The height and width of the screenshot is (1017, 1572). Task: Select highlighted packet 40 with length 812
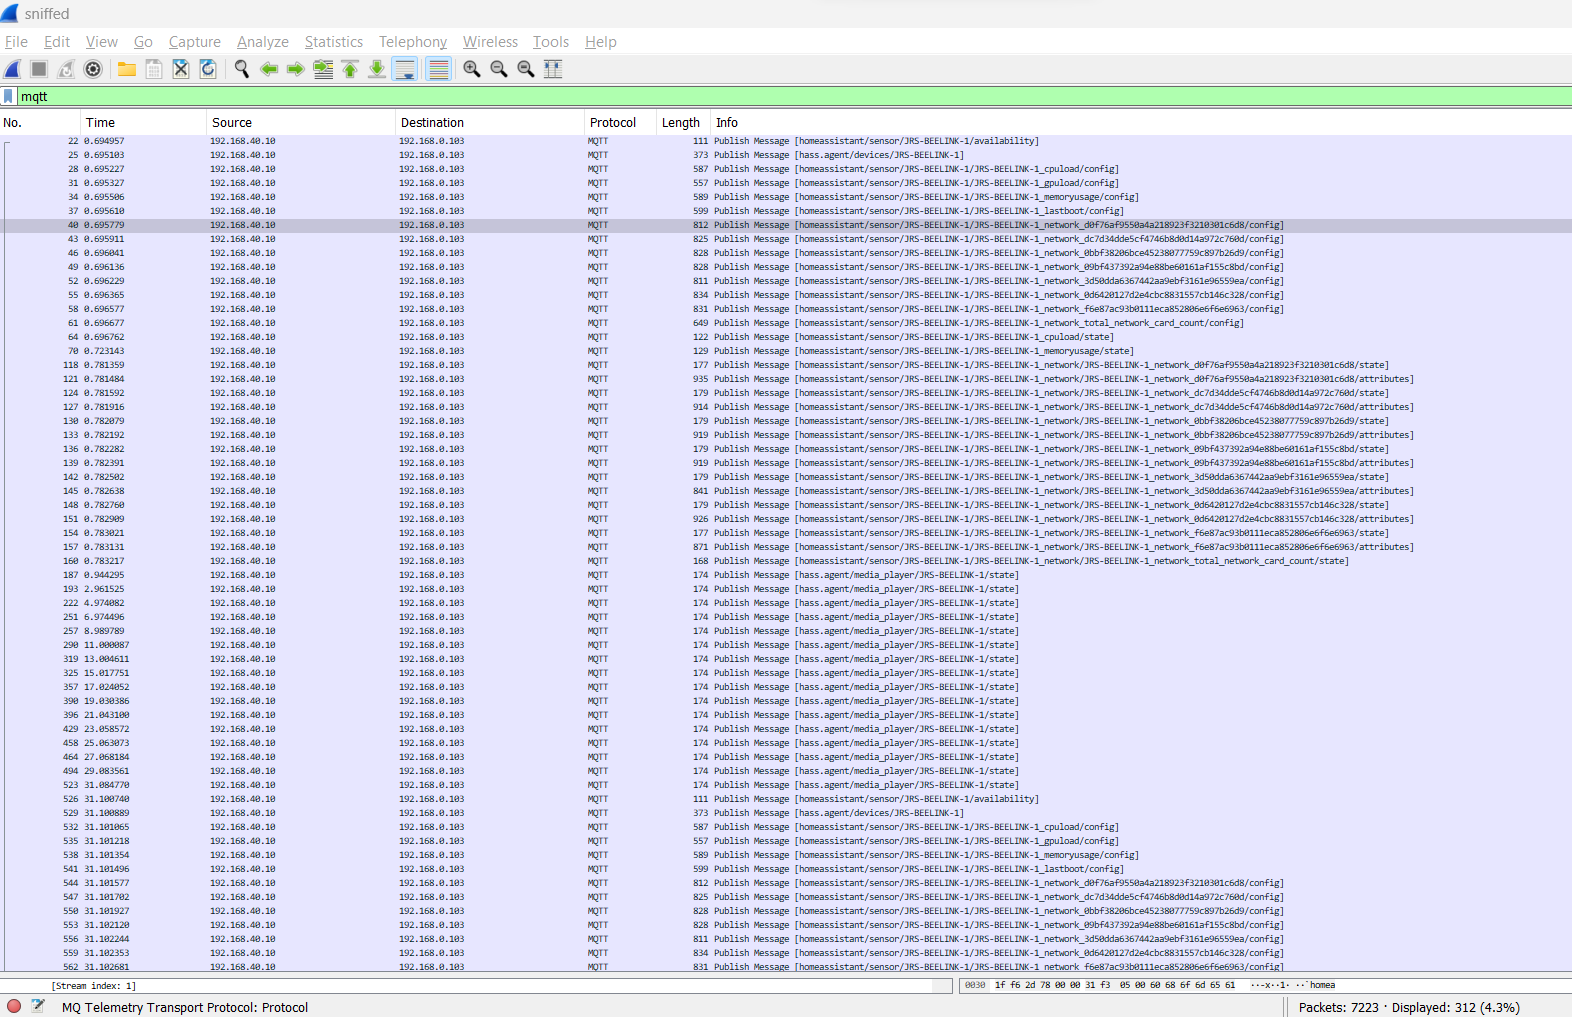point(786,225)
